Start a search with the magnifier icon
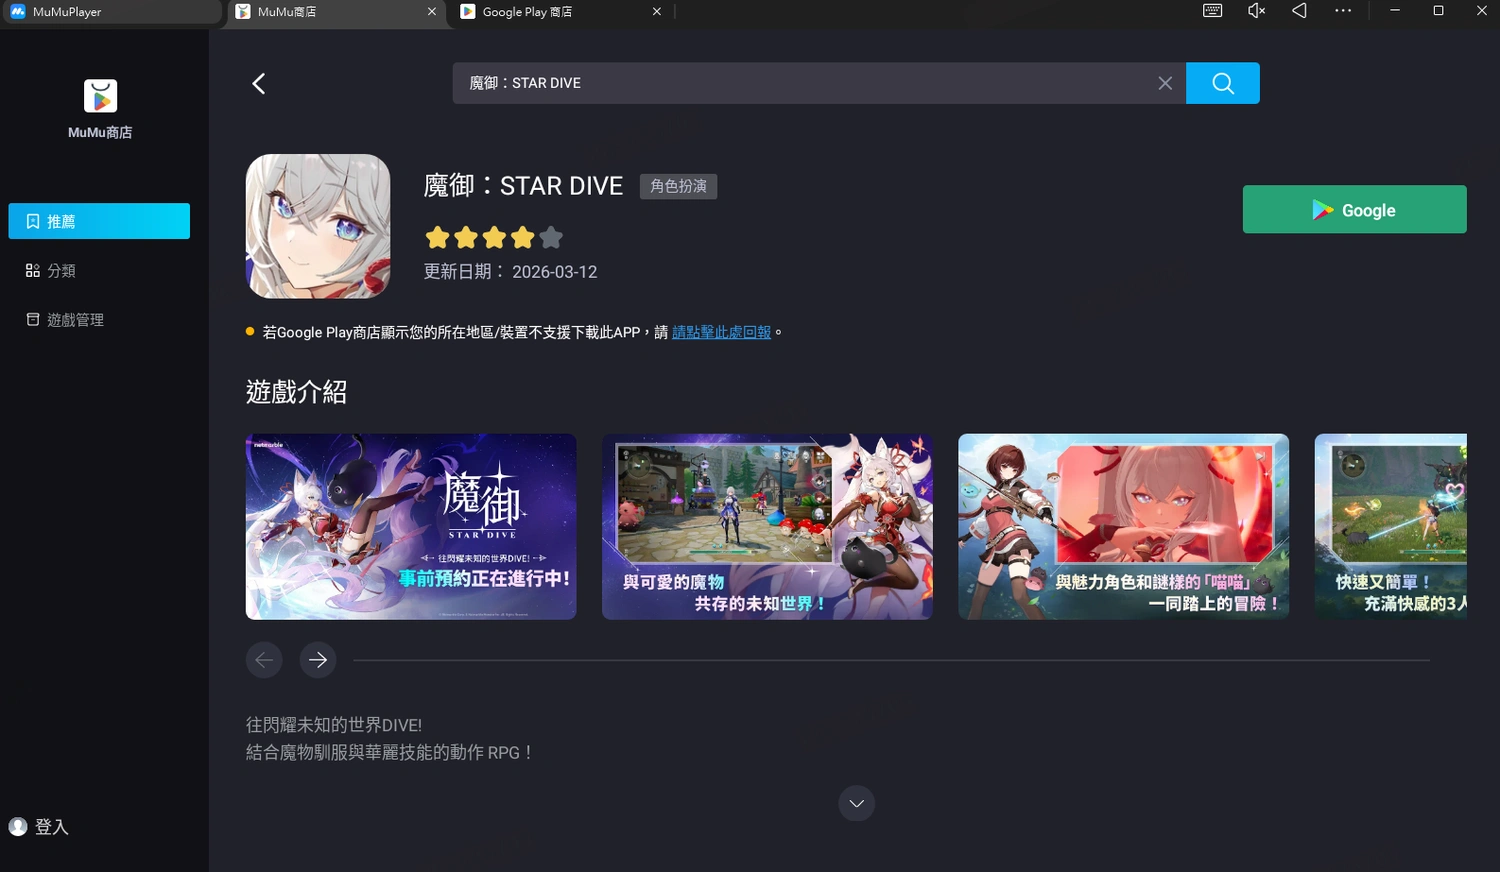 pyautogui.click(x=1222, y=83)
